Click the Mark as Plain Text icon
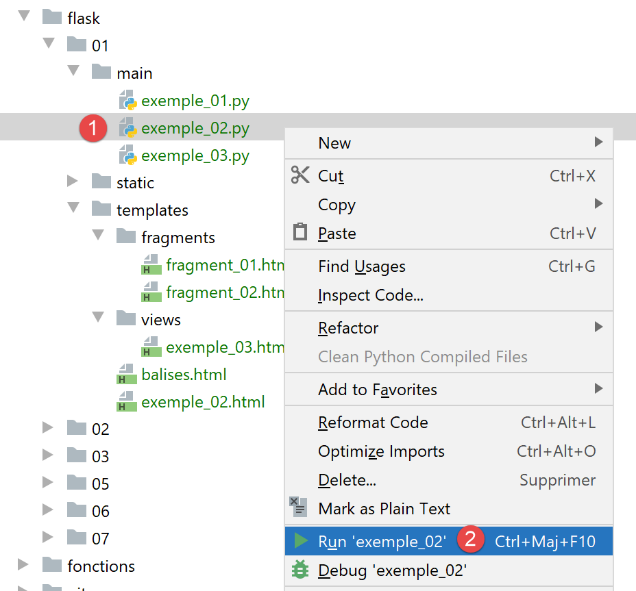Image resolution: width=636 pixels, height=591 pixels. point(298,507)
